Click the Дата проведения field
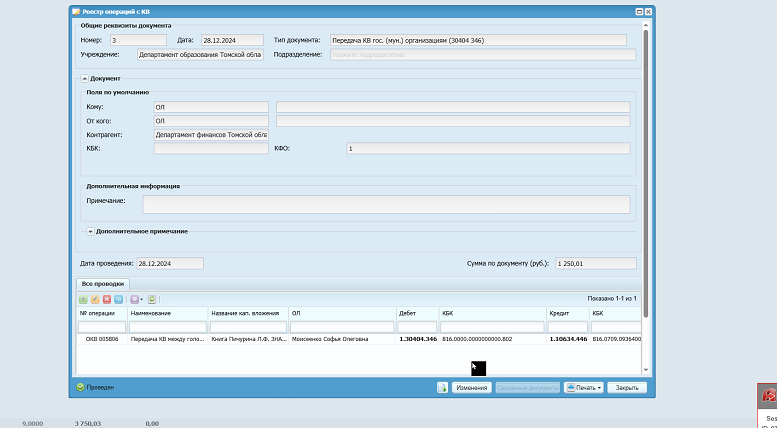This screenshot has width=777, height=428. click(170, 264)
